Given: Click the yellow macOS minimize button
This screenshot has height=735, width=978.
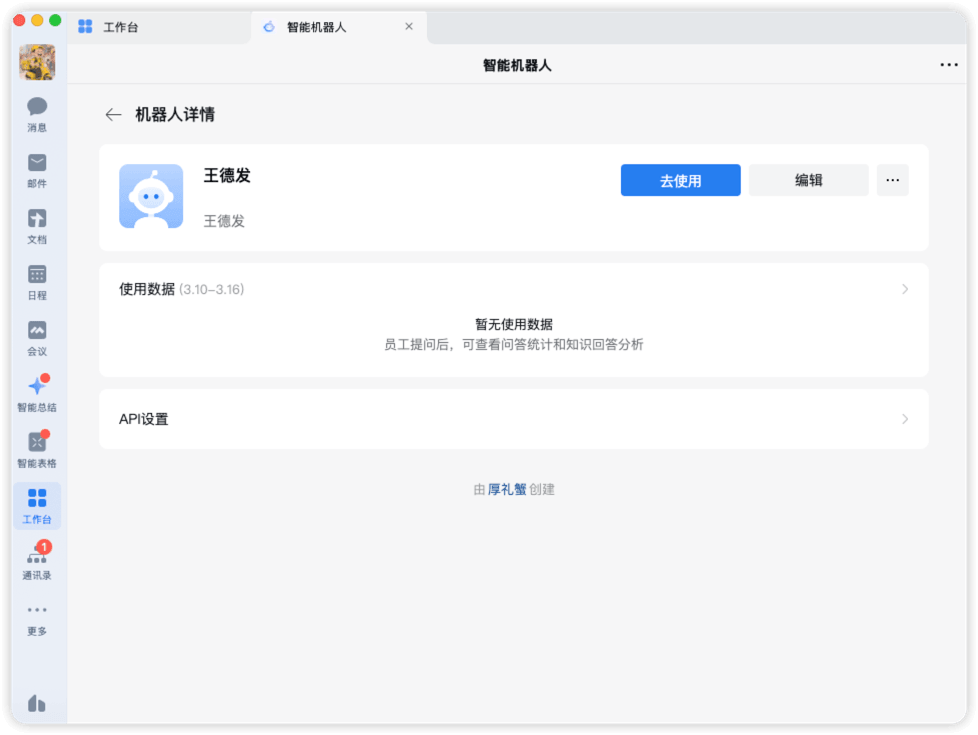Looking at the screenshot, I should 37,21.
